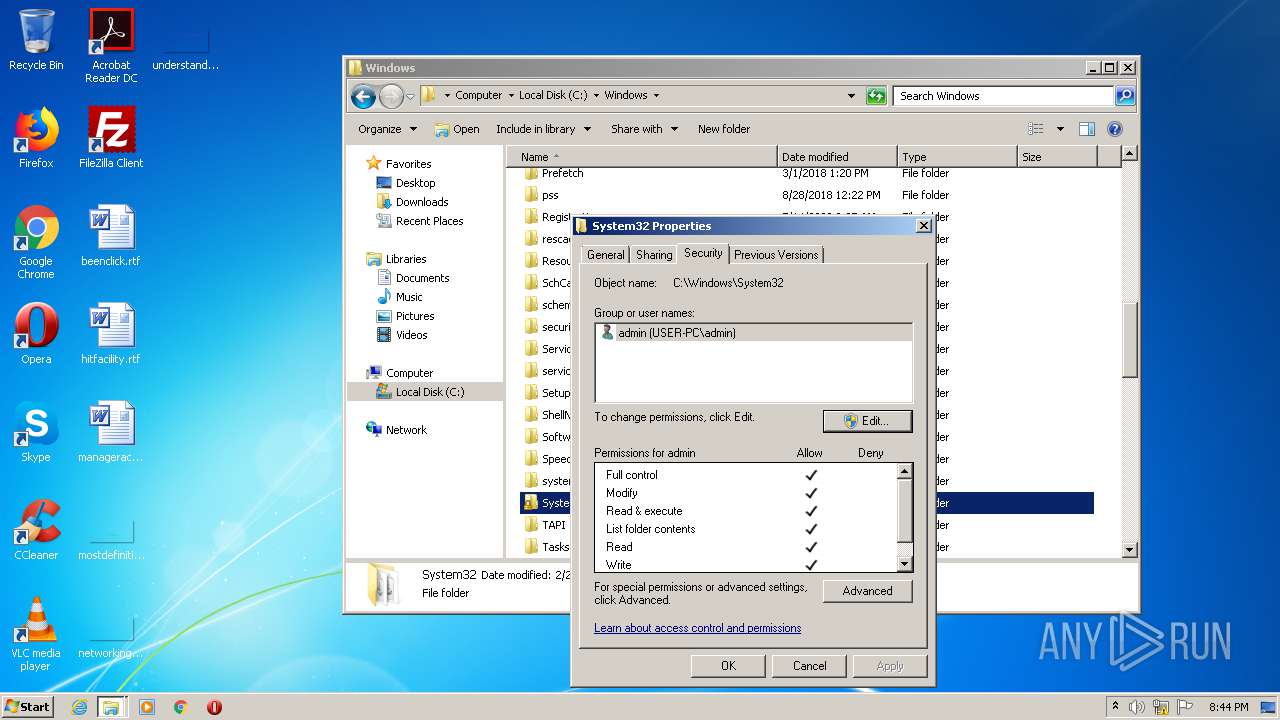Open view options dropdown arrow
This screenshot has height=720, width=1280.
pyautogui.click(x=1060, y=129)
